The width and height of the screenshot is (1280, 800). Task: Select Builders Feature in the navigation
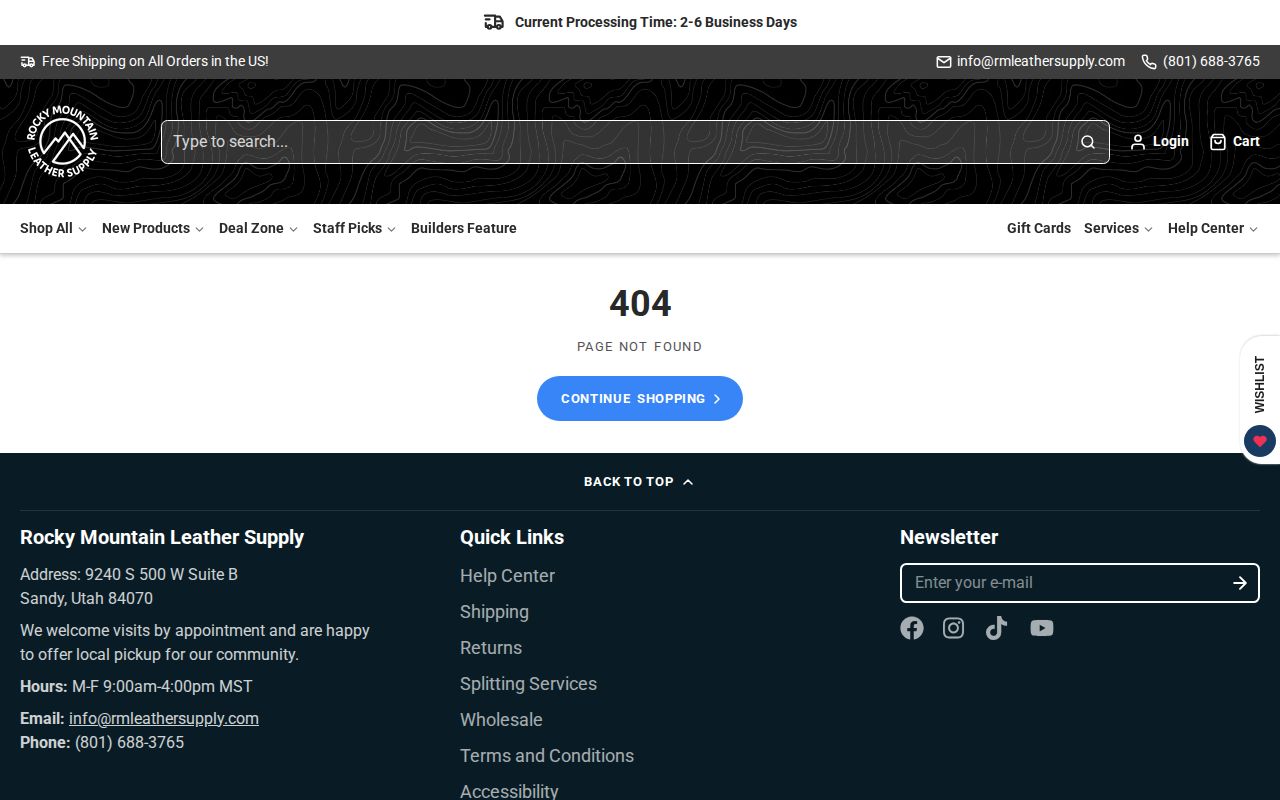coord(463,228)
